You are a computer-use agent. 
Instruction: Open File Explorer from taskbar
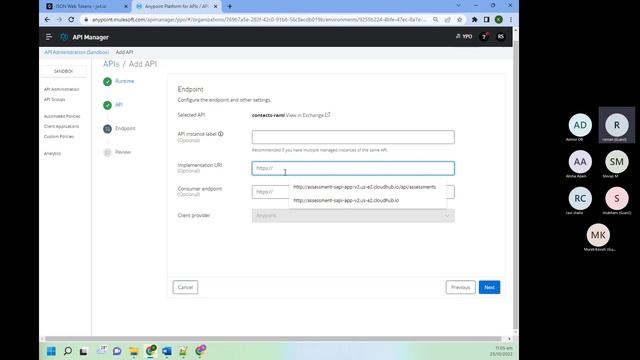click(134, 351)
